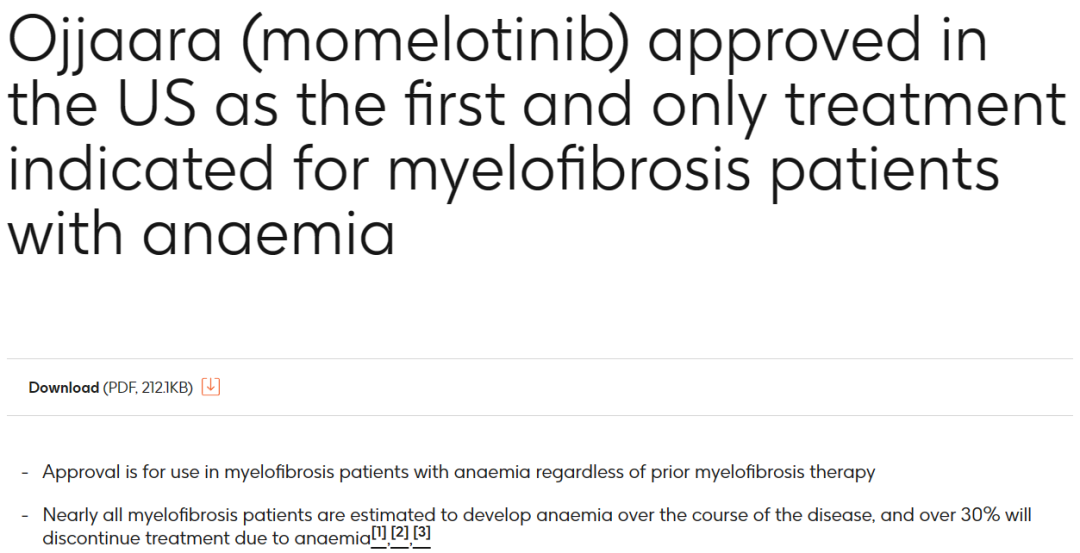
Task: Click the dash marker before 'Approval is for use'
Action: 25,473
